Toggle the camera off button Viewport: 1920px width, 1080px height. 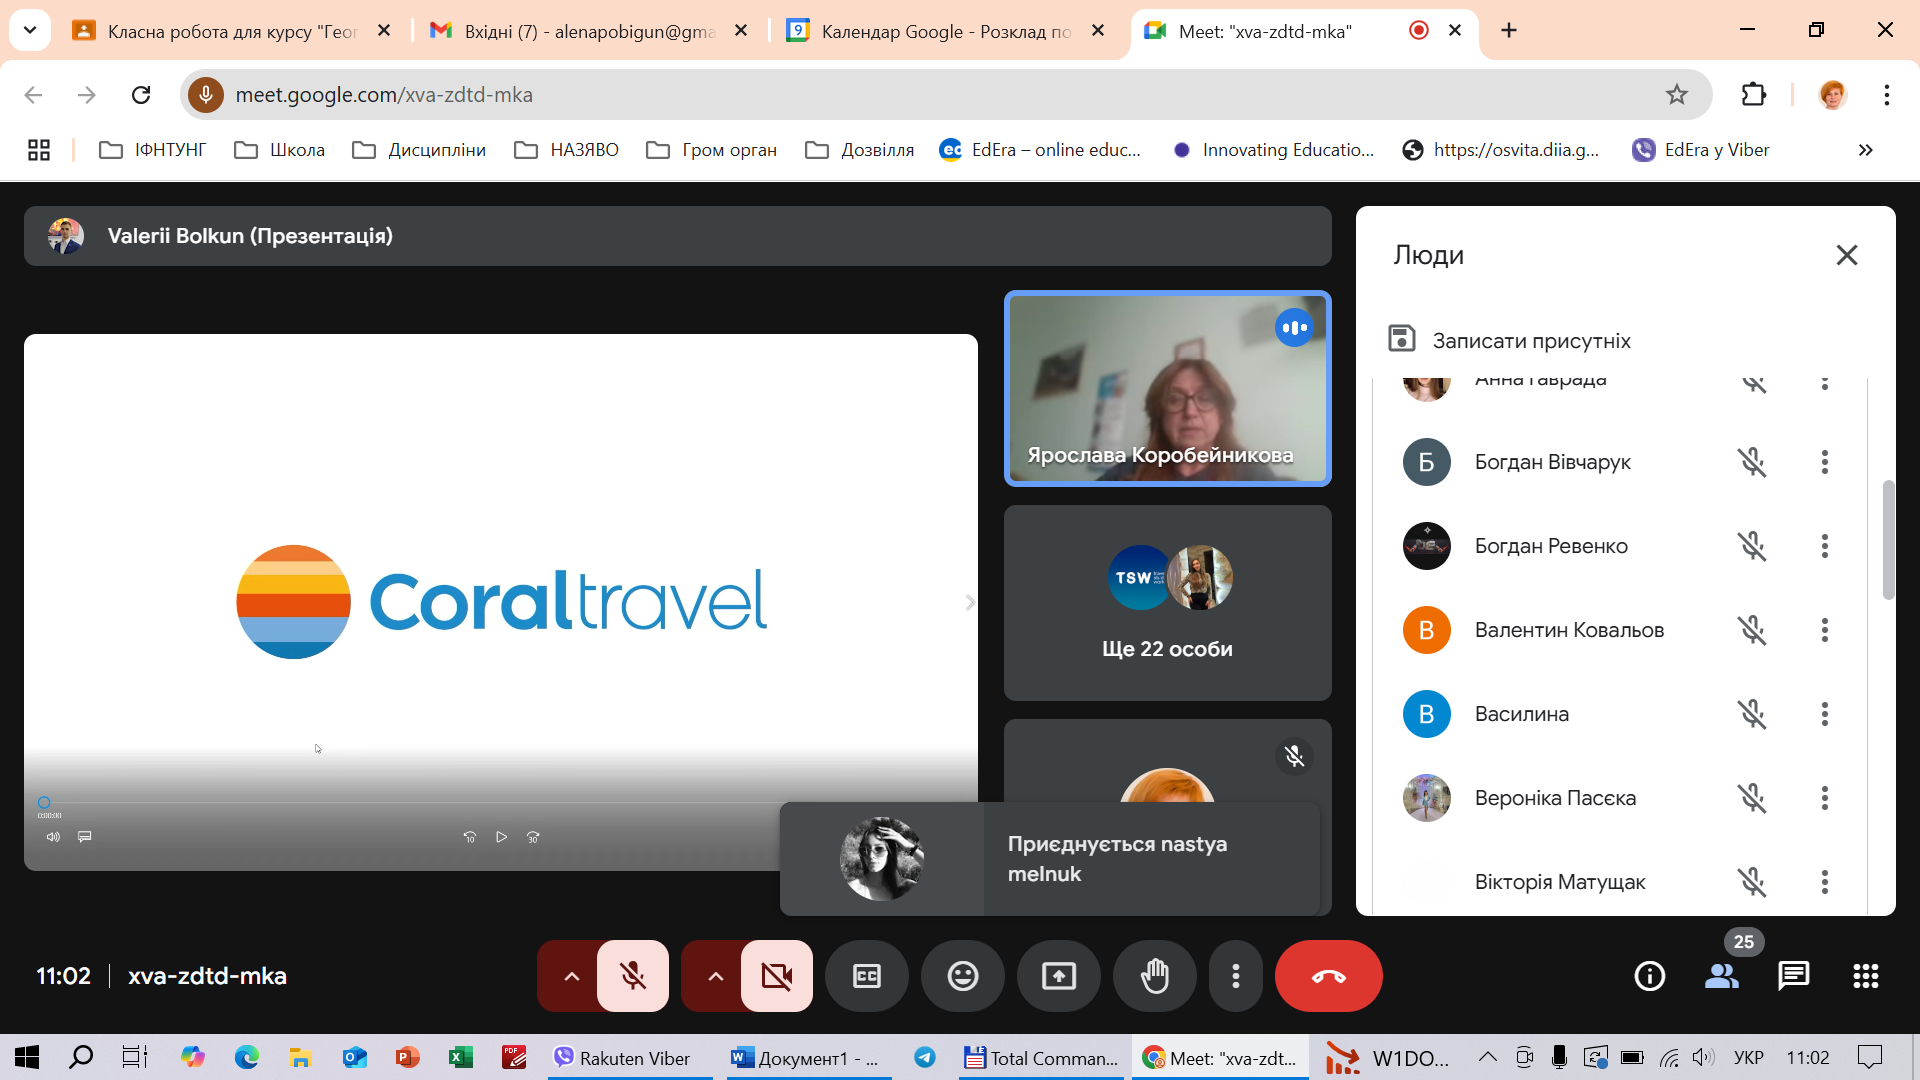777,976
